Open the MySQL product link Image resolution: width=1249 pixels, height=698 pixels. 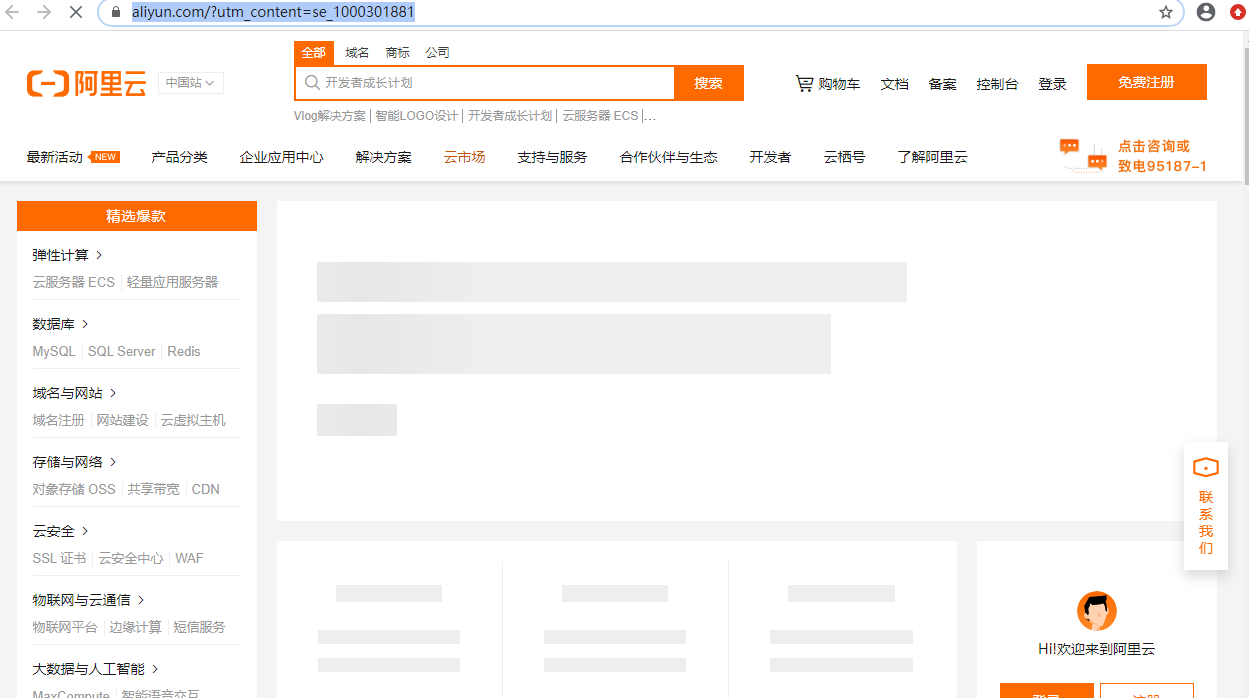pos(53,351)
